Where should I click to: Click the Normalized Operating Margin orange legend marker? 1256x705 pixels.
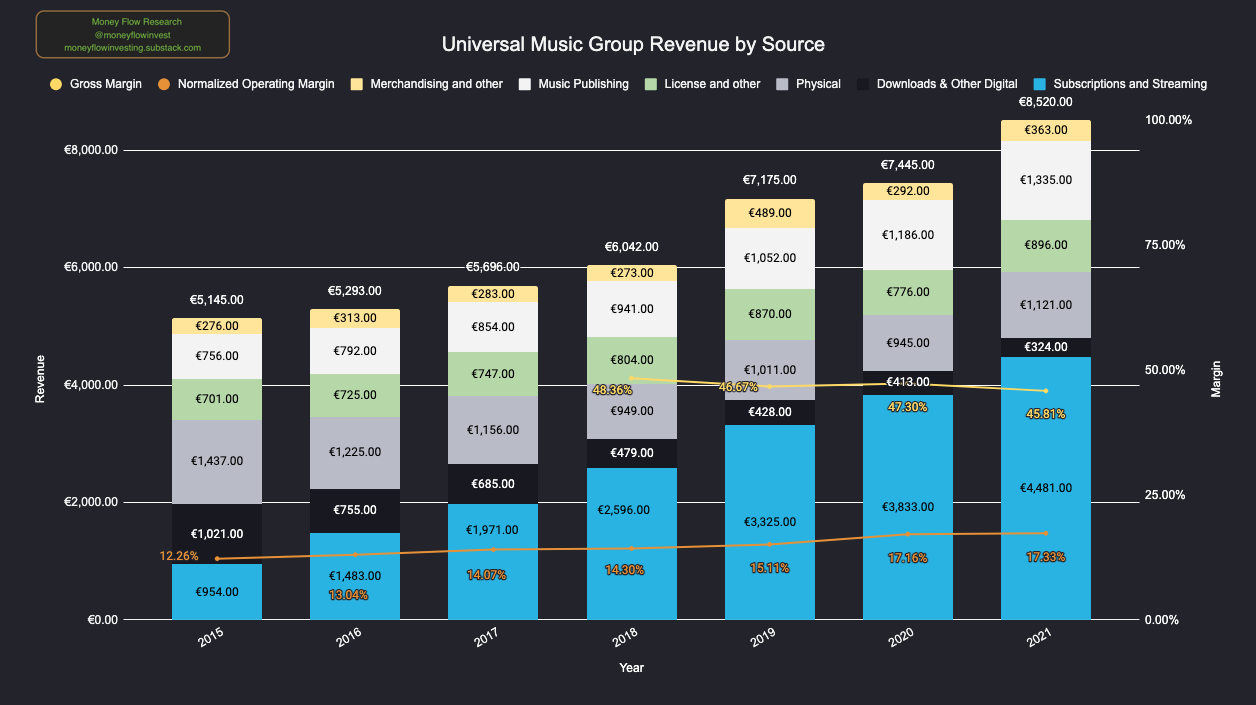click(164, 84)
